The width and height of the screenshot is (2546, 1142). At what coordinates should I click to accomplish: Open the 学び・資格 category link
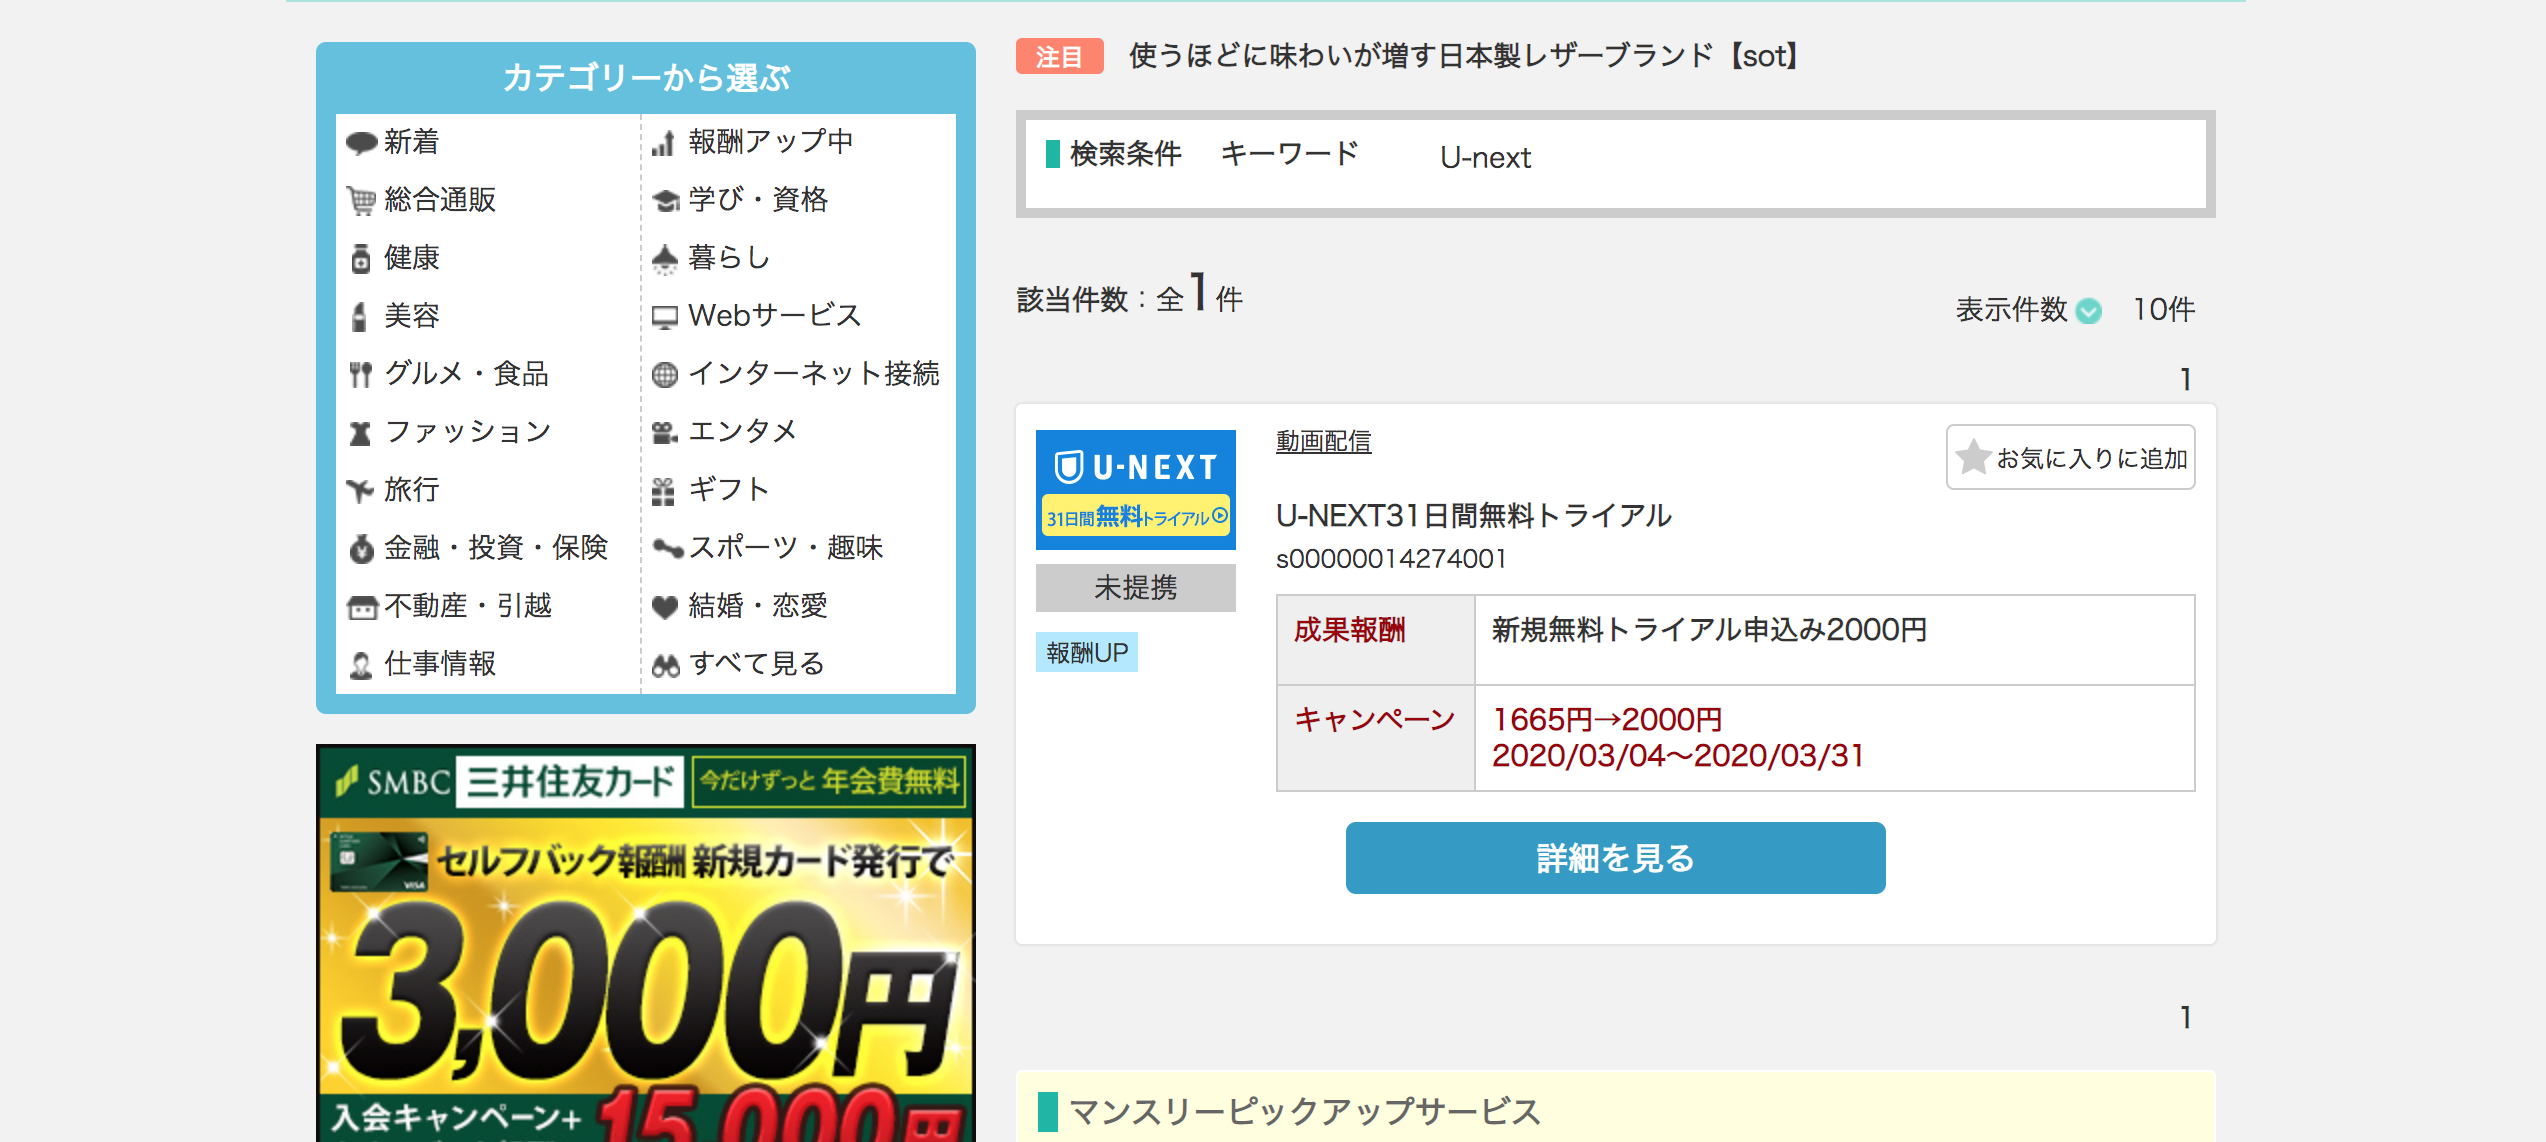pos(758,199)
